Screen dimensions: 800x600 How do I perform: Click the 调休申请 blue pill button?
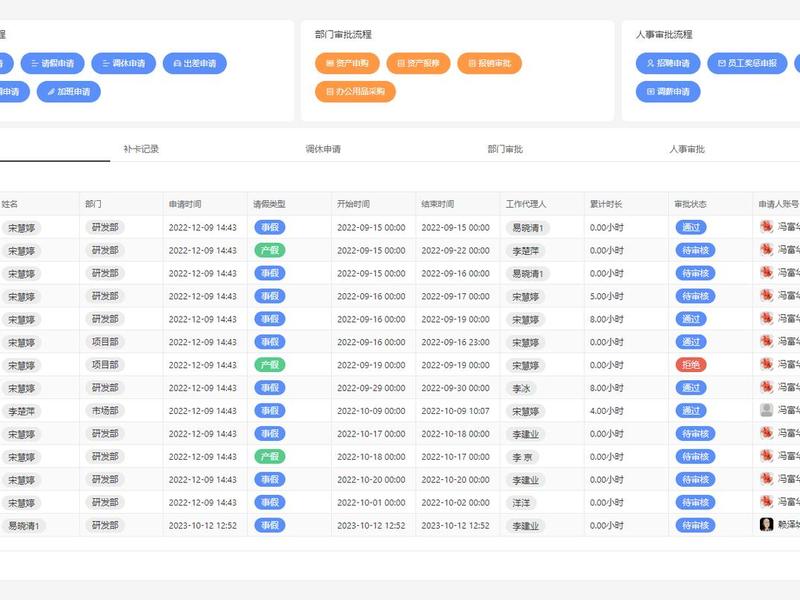pyautogui.click(x=123, y=63)
